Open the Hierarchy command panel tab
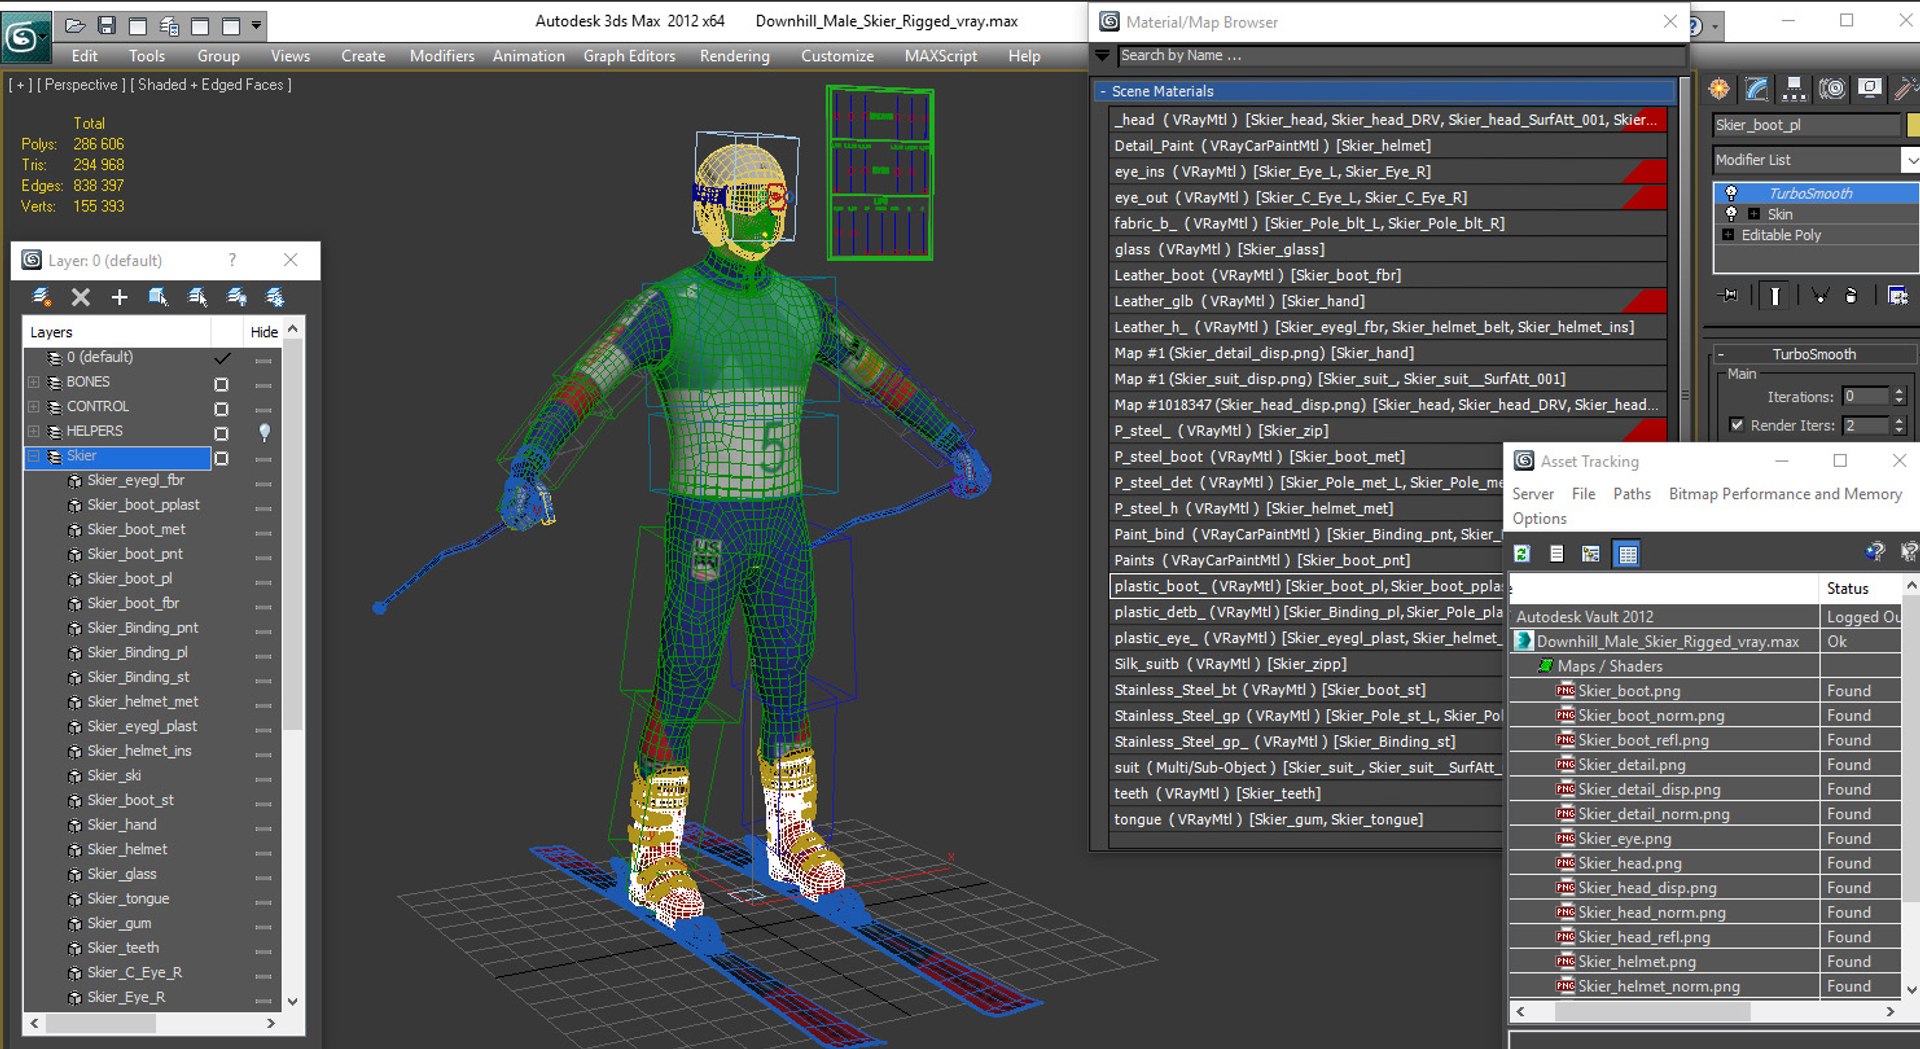Image resolution: width=1920 pixels, height=1049 pixels. click(1794, 90)
